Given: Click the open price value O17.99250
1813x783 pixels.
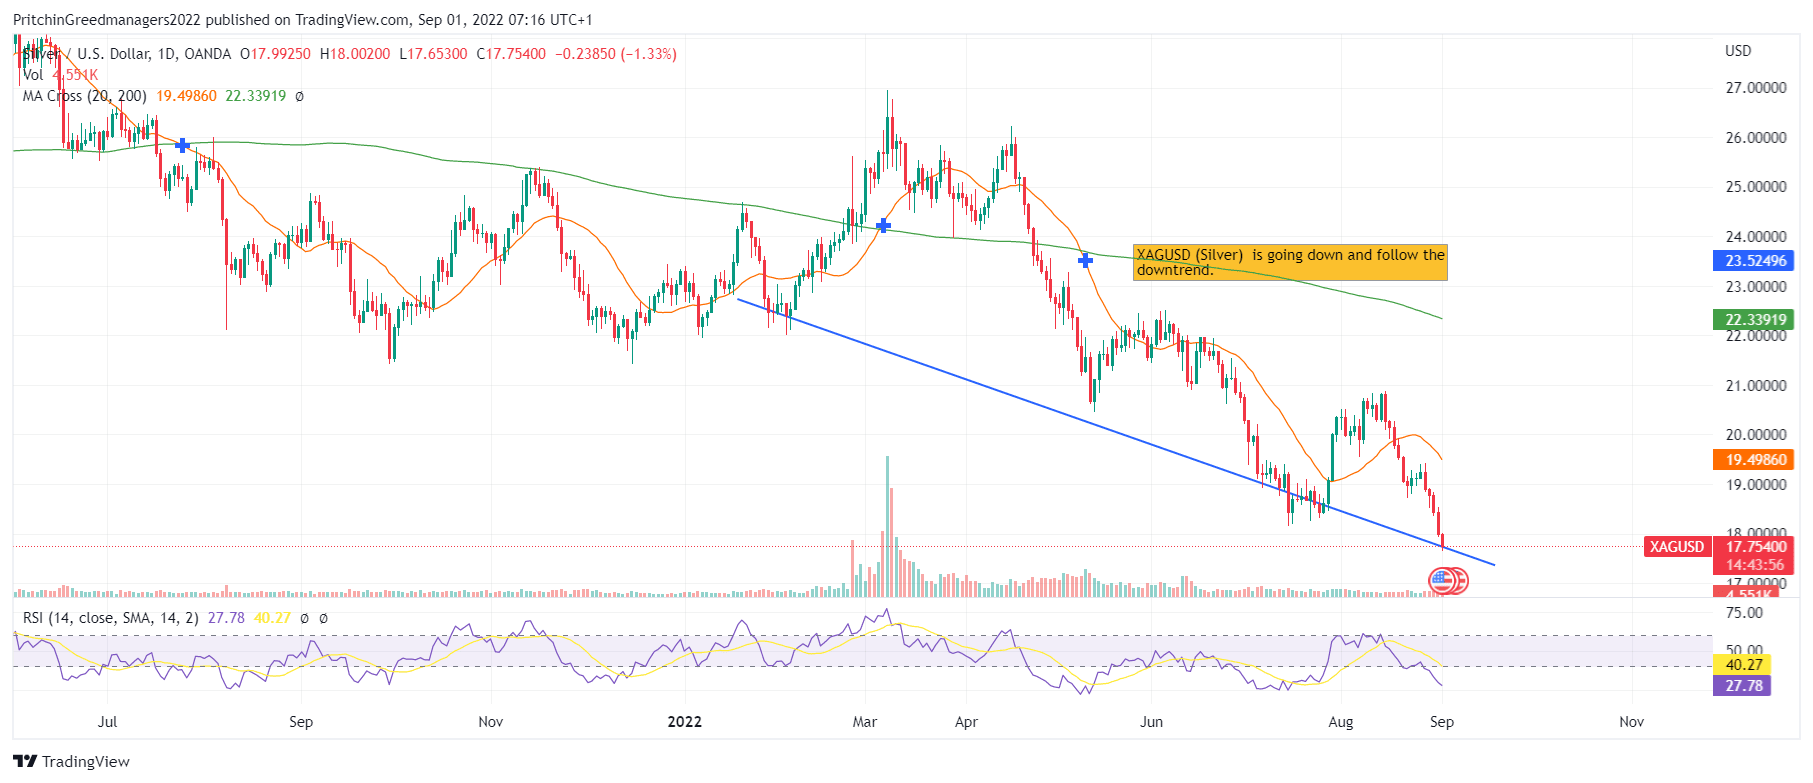Looking at the screenshot, I should [275, 54].
